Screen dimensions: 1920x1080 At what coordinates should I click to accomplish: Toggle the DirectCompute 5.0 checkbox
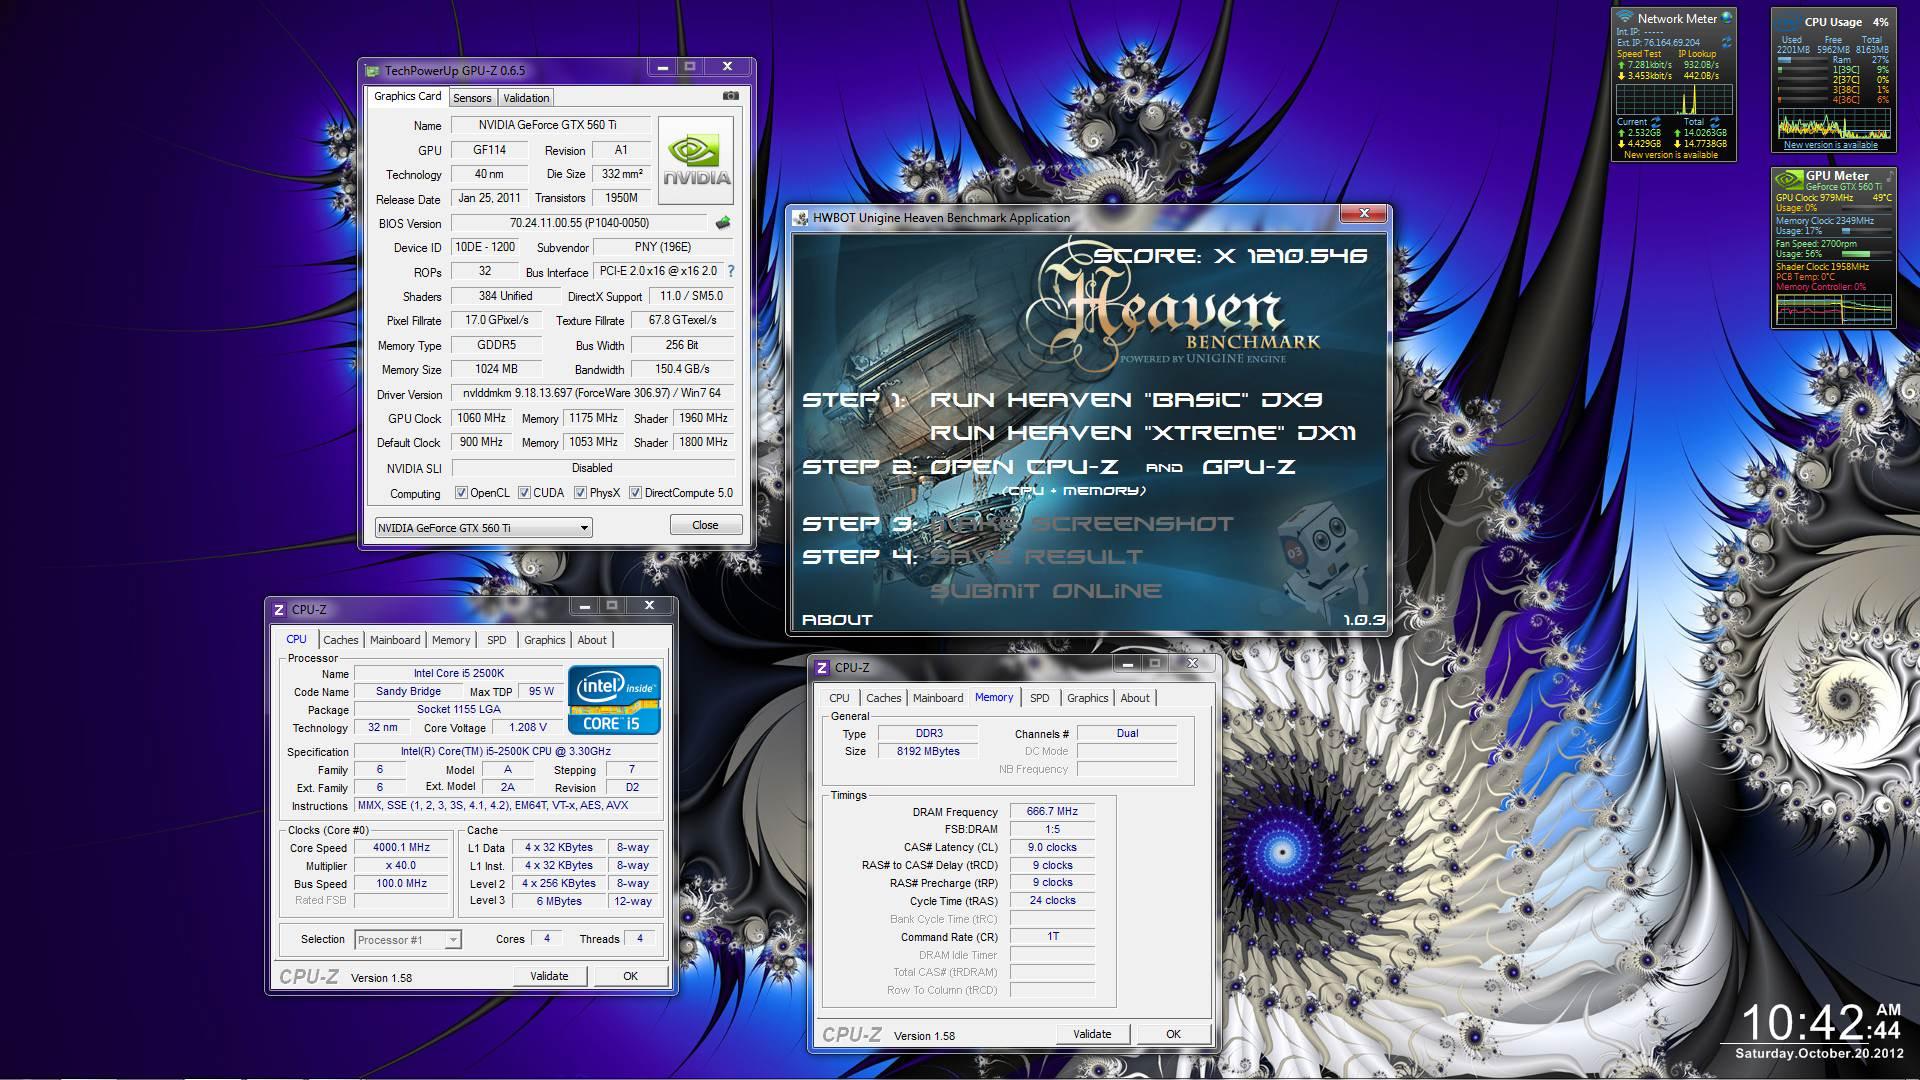(x=635, y=492)
